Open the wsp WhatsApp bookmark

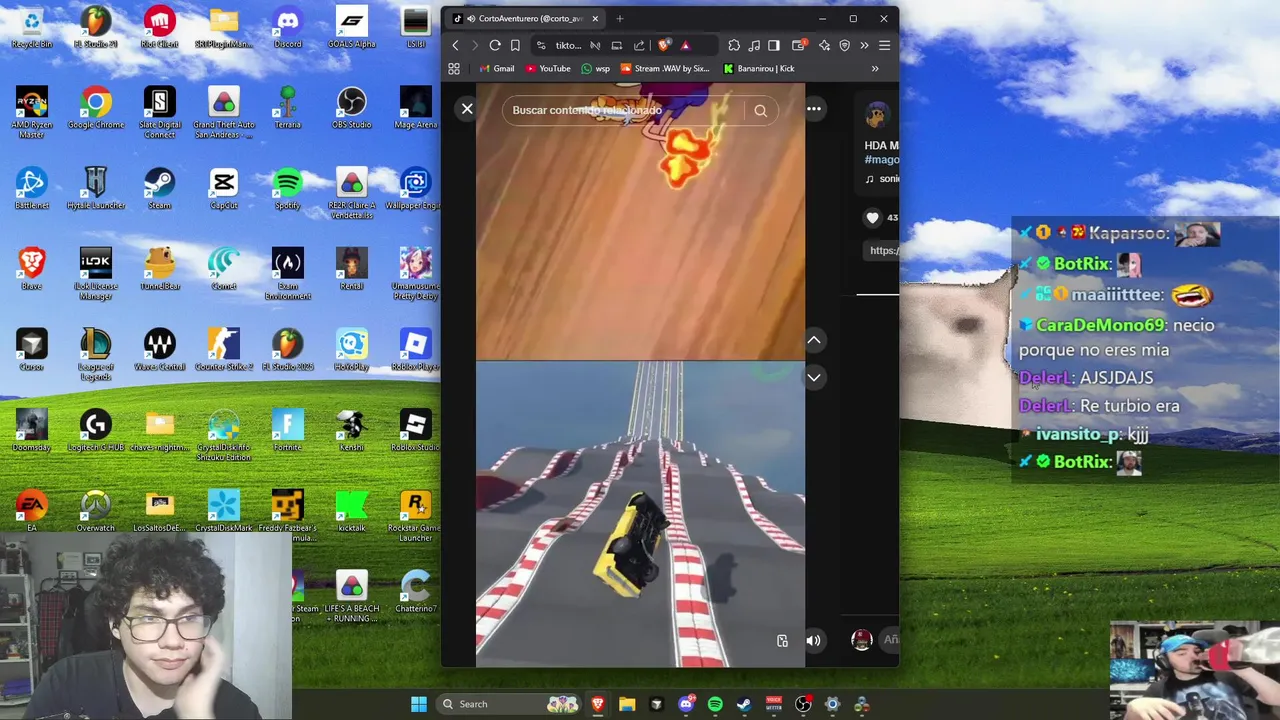[x=594, y=69]
